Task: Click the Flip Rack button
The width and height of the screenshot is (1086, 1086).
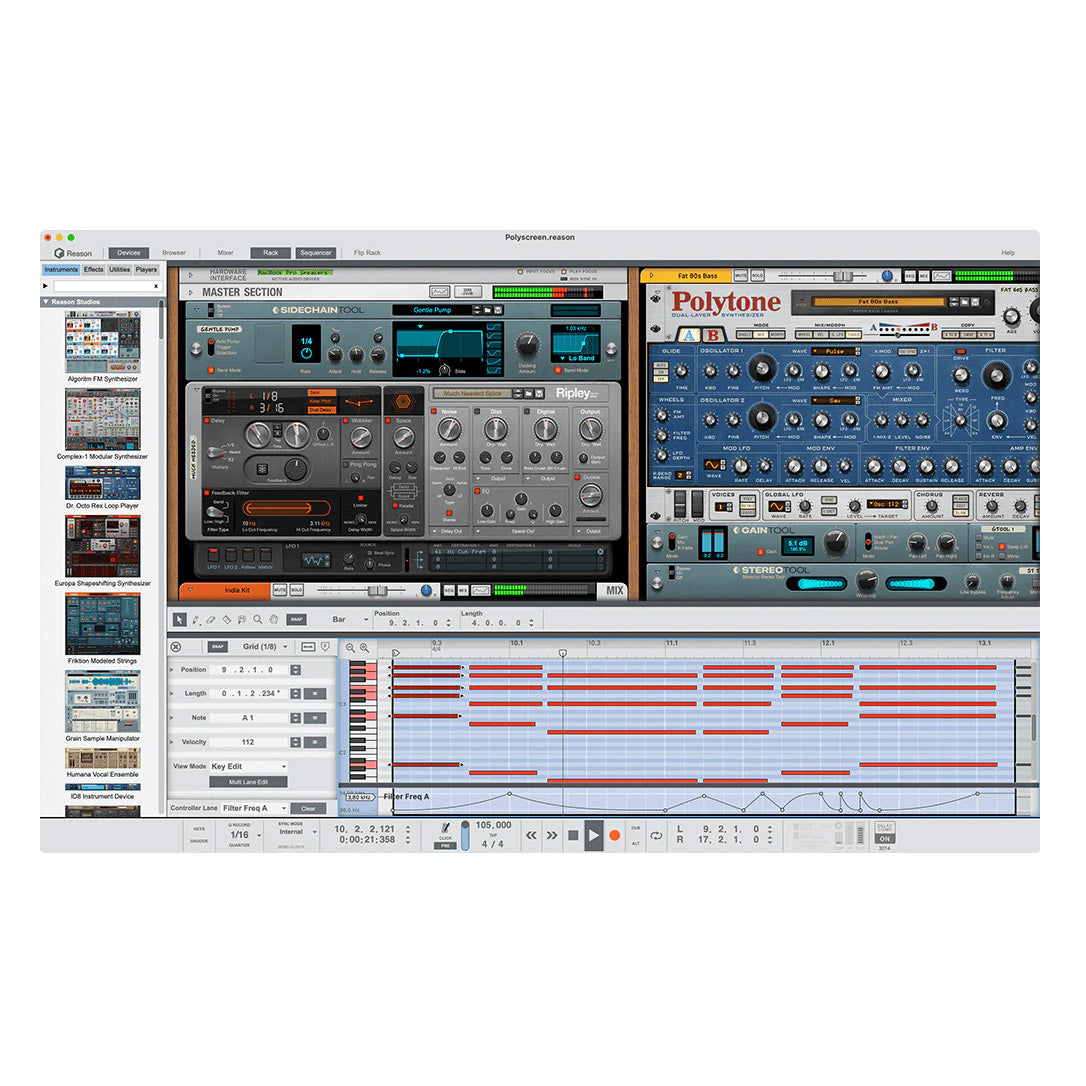Action: click(367, 253)
